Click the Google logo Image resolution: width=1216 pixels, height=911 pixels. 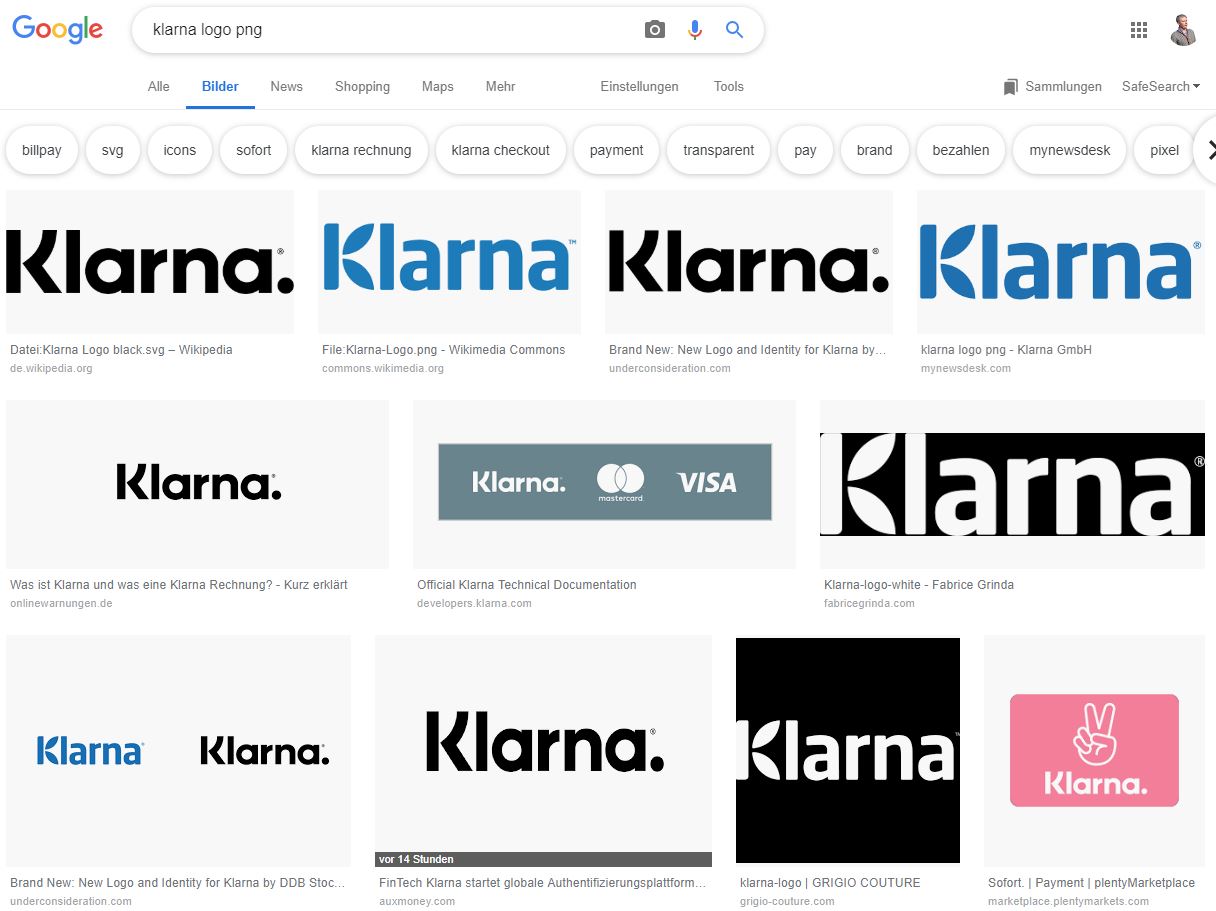coord(58,30)
